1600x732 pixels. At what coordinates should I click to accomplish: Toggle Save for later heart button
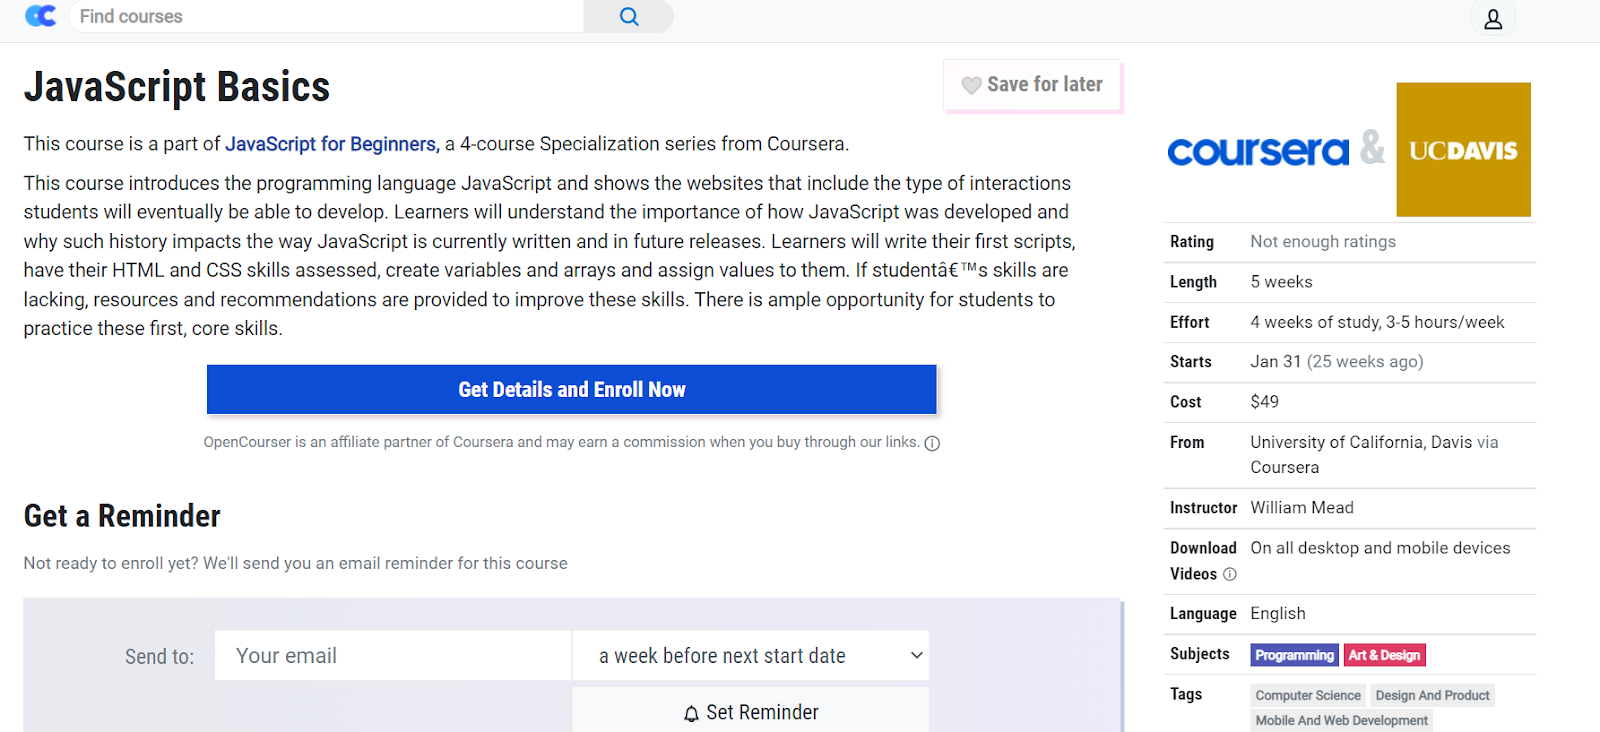pyautogui.click(x=1032, y=85)
